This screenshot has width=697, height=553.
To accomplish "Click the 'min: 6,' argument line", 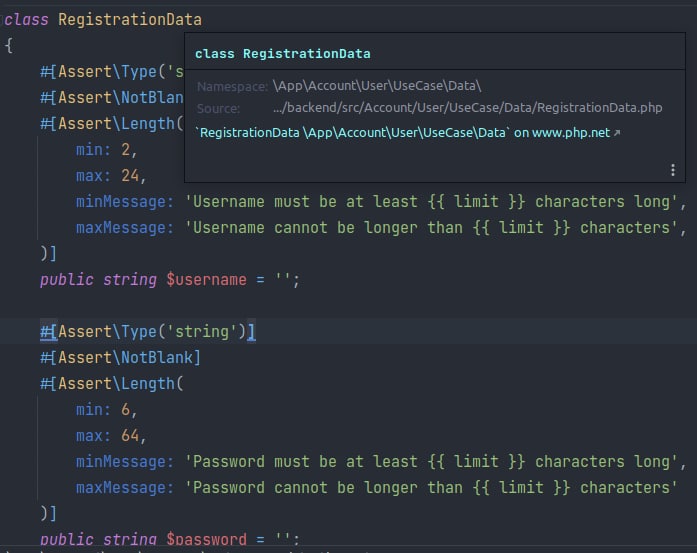I will tap(107, 409).
